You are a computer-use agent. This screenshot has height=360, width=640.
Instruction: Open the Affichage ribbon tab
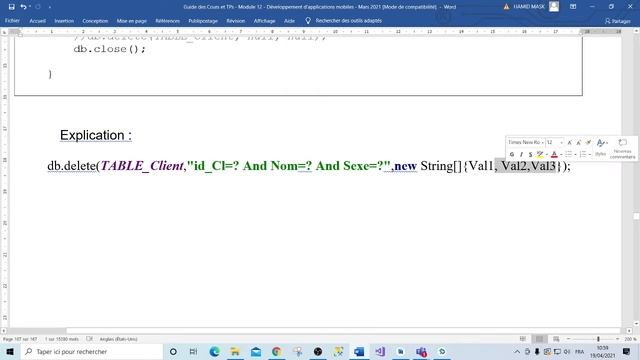(264, 20)
